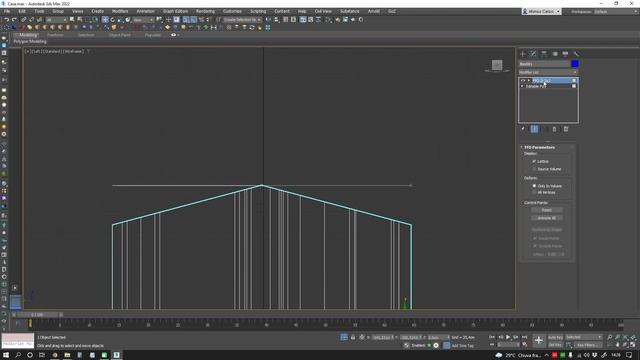Open the Modifier List dropdown
The width and height of the screenshot is (640, 360).
(x=548, y=72)
